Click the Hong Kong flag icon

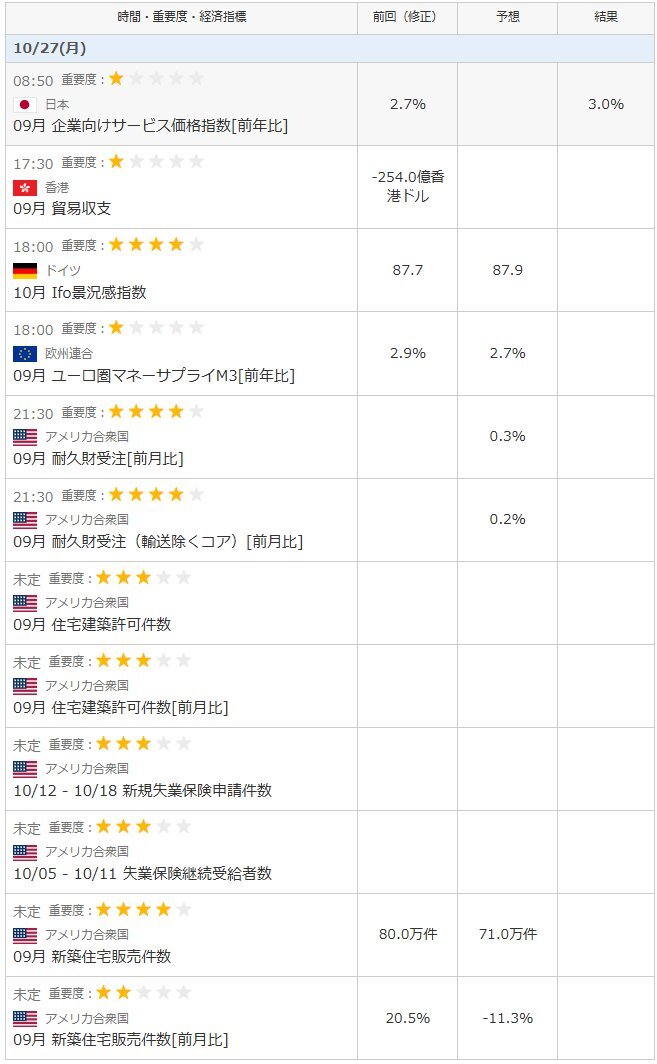pyautogui.click(x=25, y=187)
